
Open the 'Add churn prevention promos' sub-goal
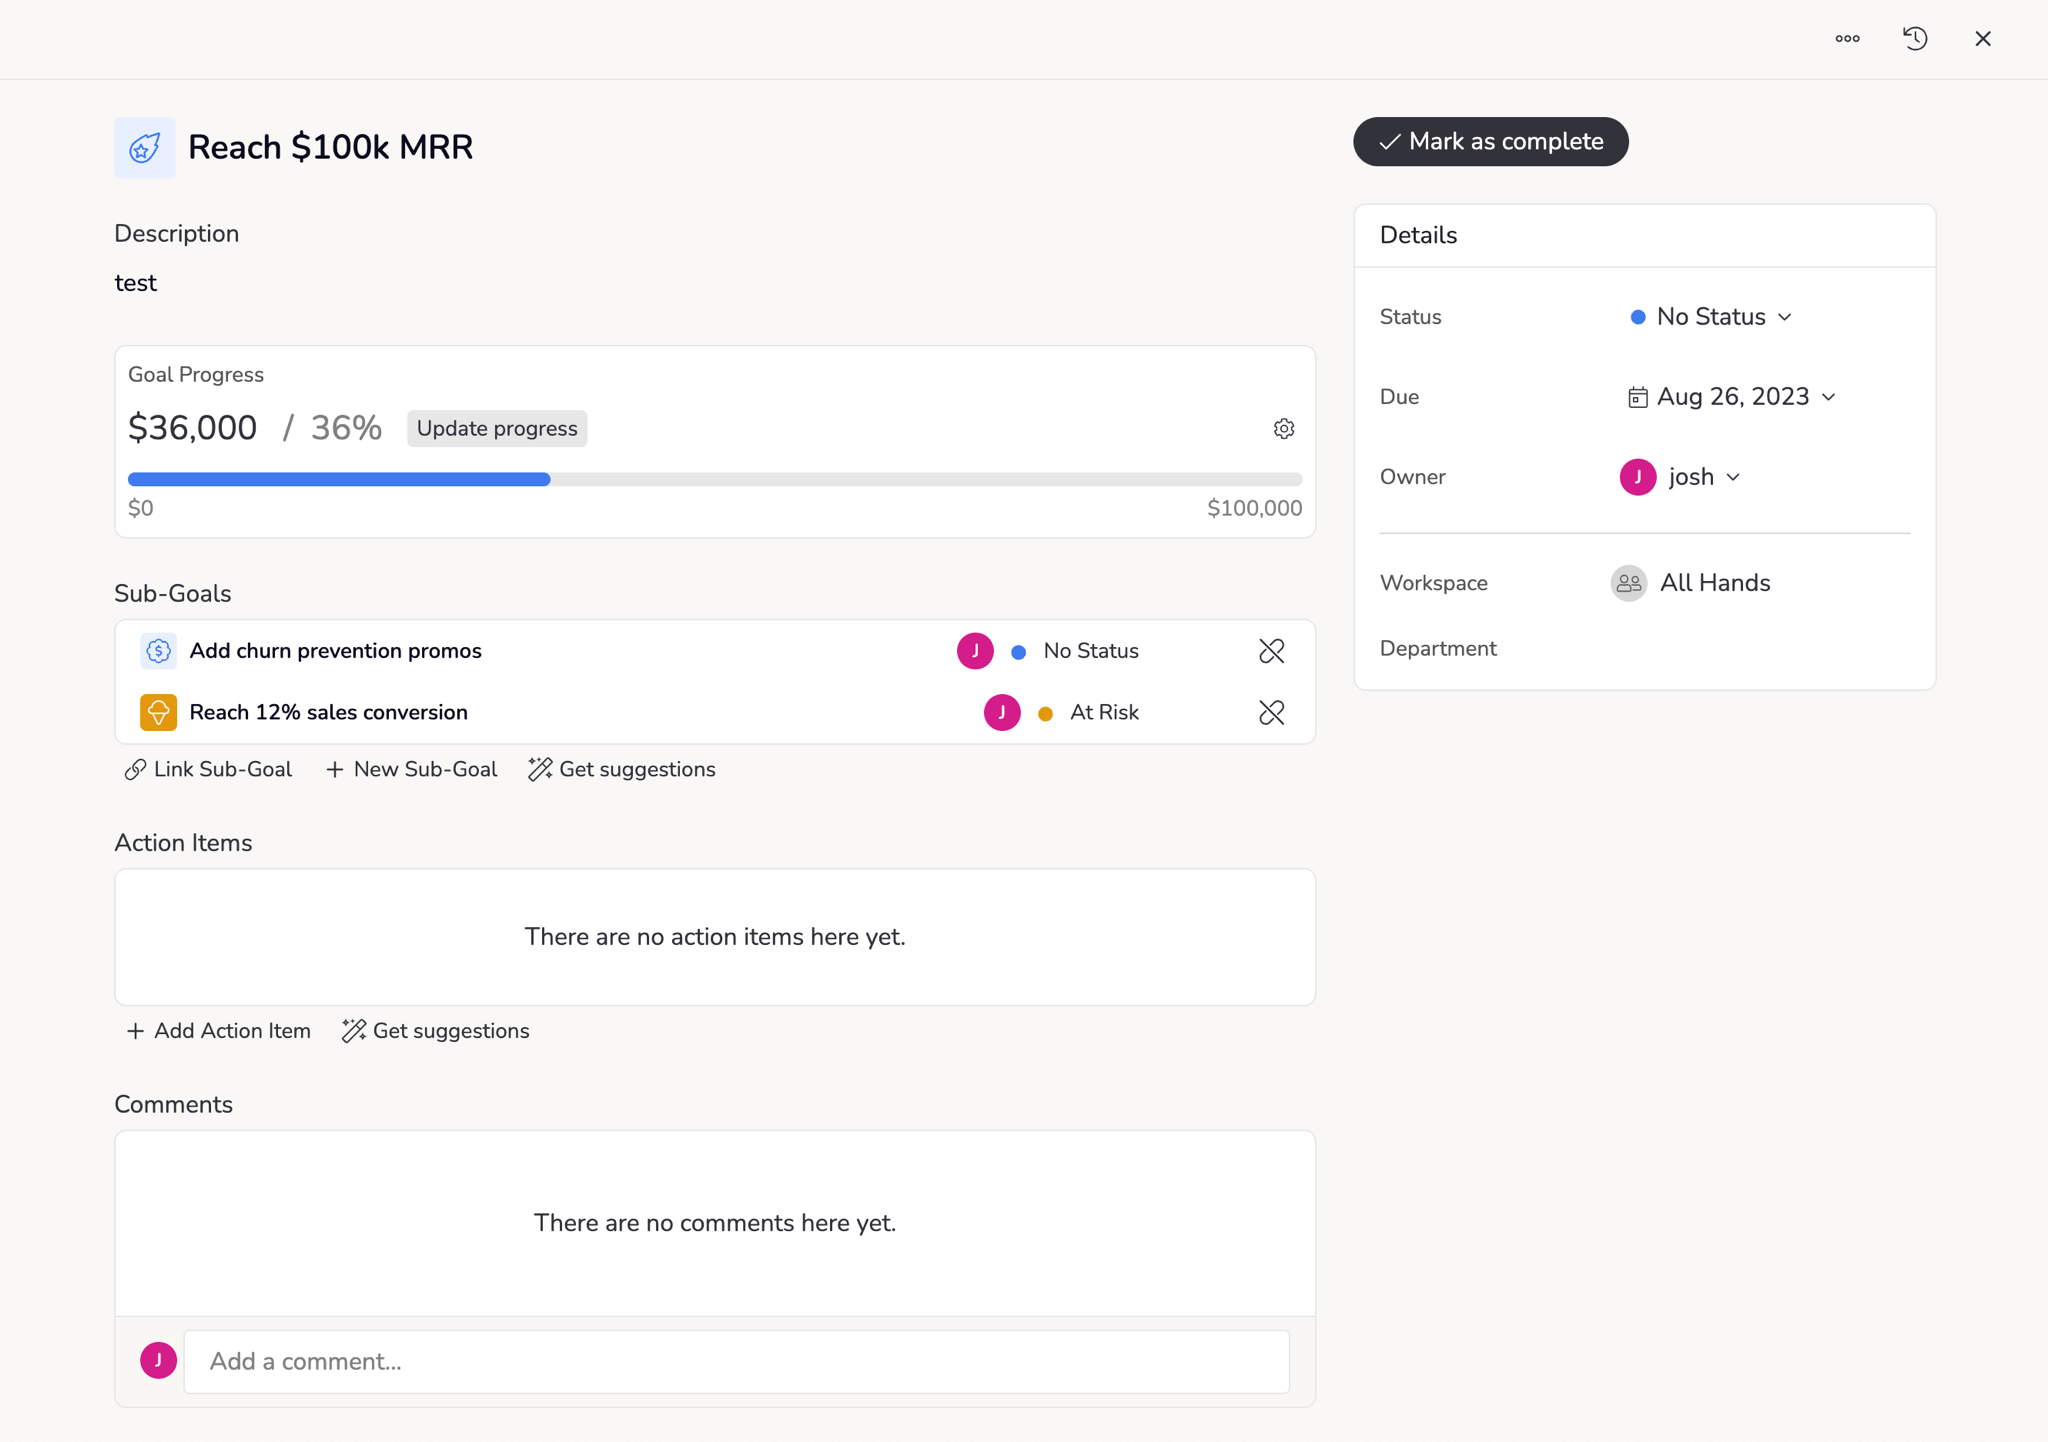[335, 651]
